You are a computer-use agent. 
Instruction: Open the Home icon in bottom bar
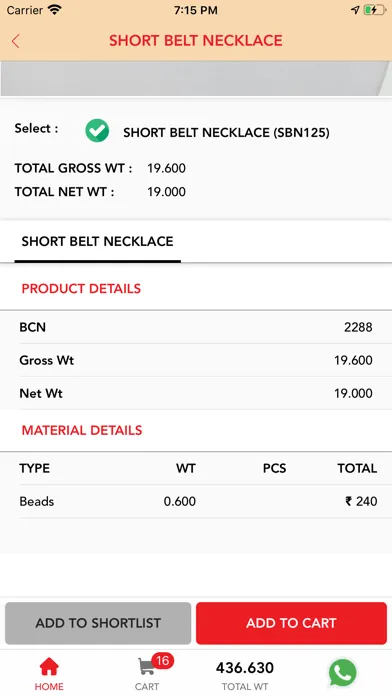(x=49, y=667)
